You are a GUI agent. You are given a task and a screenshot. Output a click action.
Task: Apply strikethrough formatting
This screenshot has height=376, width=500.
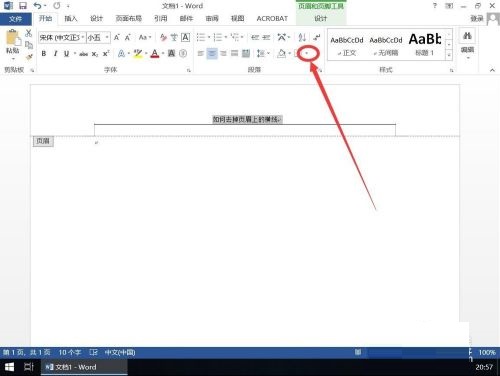(83, 54)
